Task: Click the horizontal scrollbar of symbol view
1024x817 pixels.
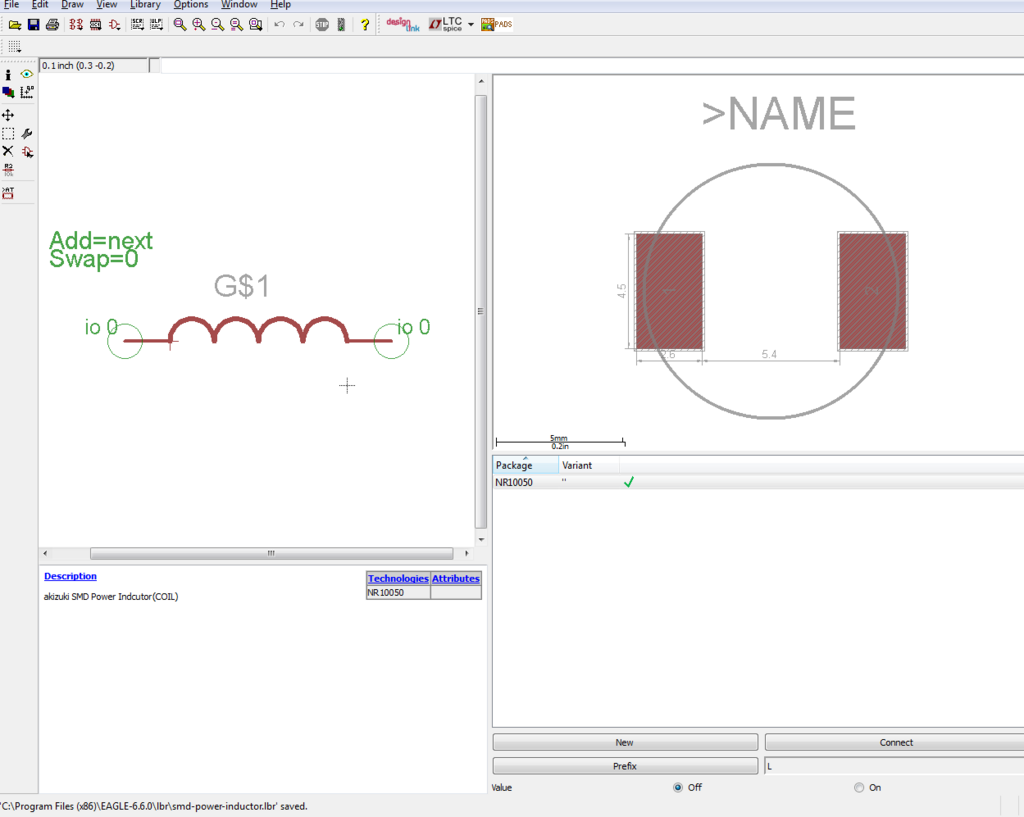Action: tap(271, 553)
